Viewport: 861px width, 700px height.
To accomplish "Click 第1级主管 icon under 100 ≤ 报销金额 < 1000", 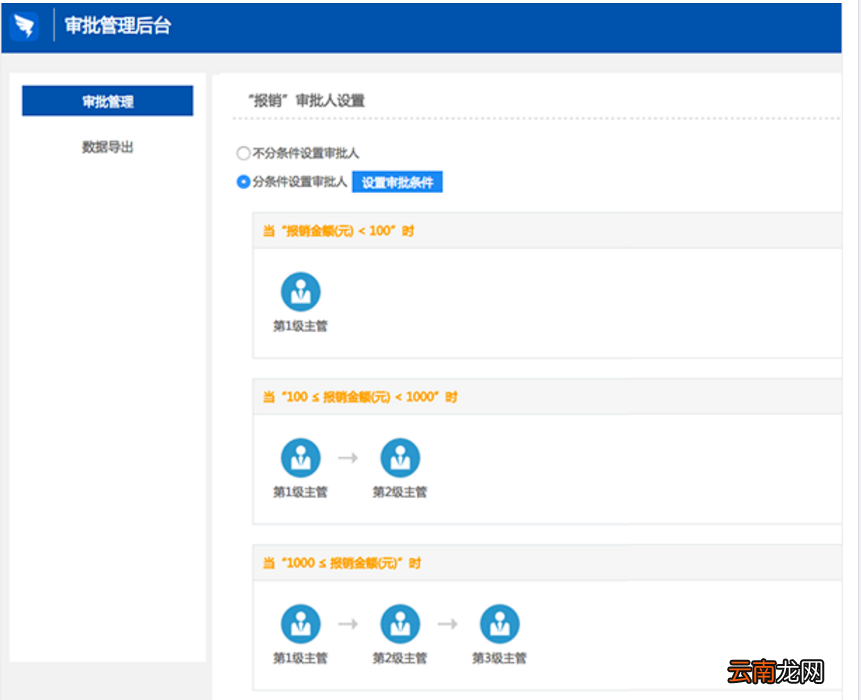I will pyautogui.click(x=301, y=458).
